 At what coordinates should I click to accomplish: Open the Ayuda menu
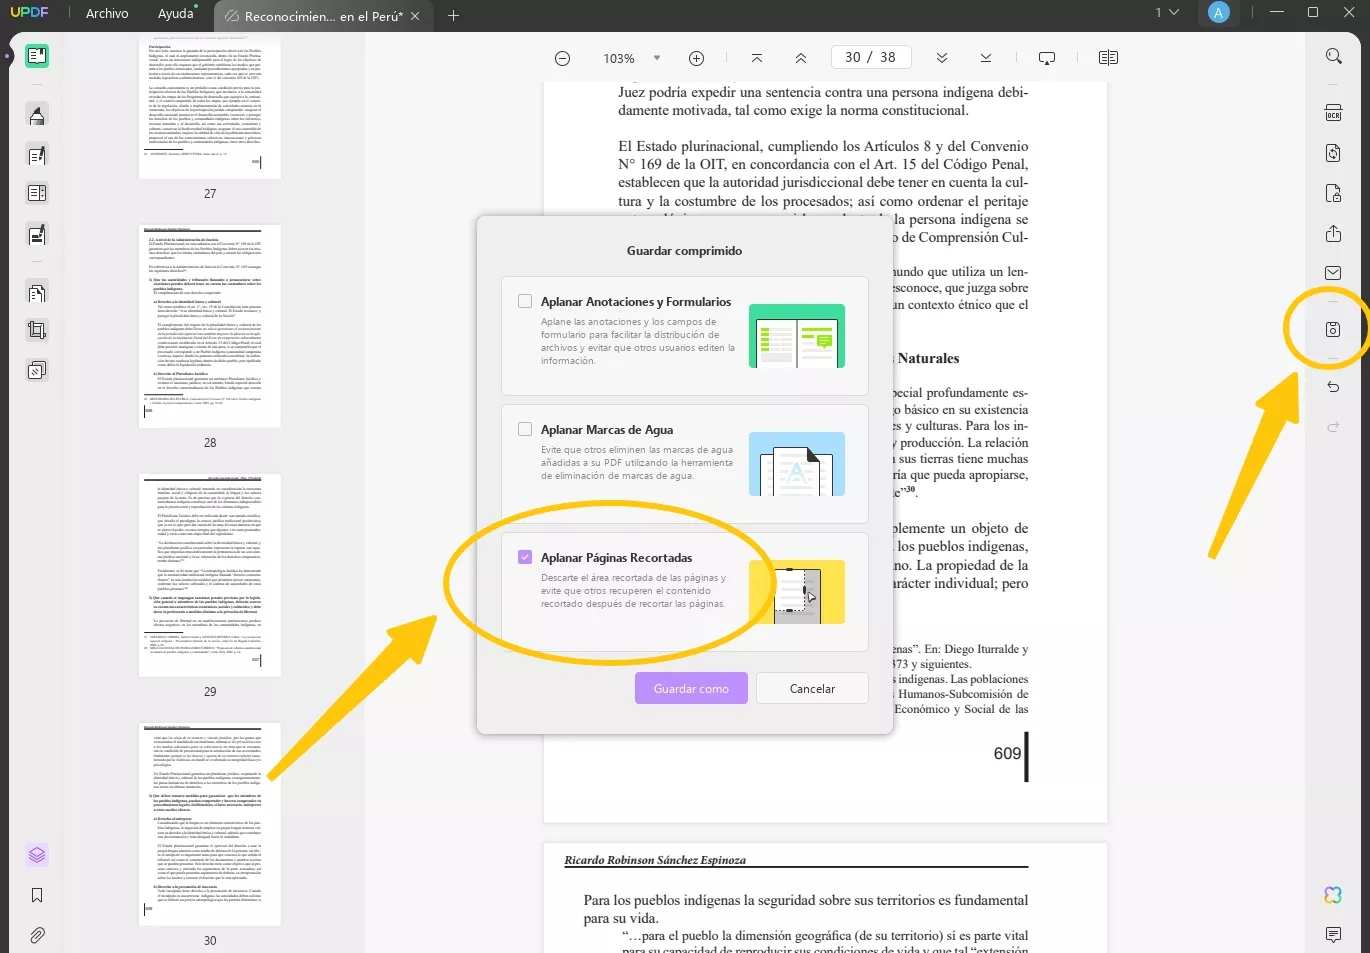176,13
